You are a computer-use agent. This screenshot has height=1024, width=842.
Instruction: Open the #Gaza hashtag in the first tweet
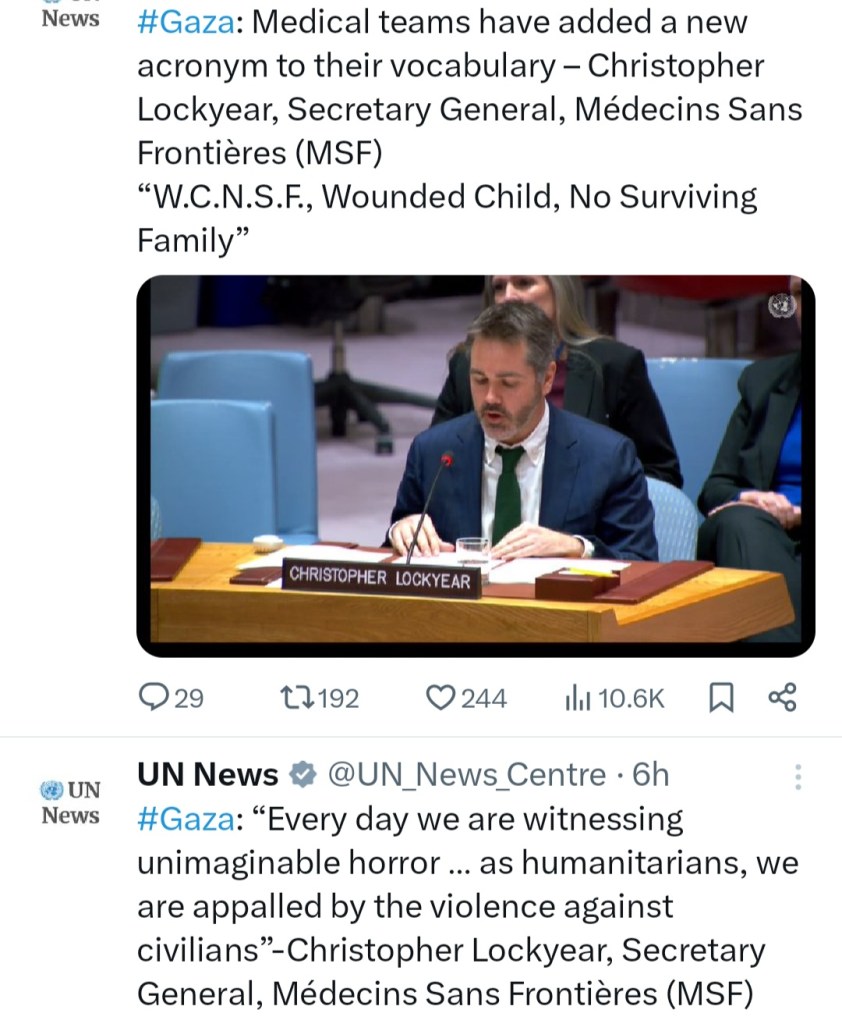coord(184,24)
